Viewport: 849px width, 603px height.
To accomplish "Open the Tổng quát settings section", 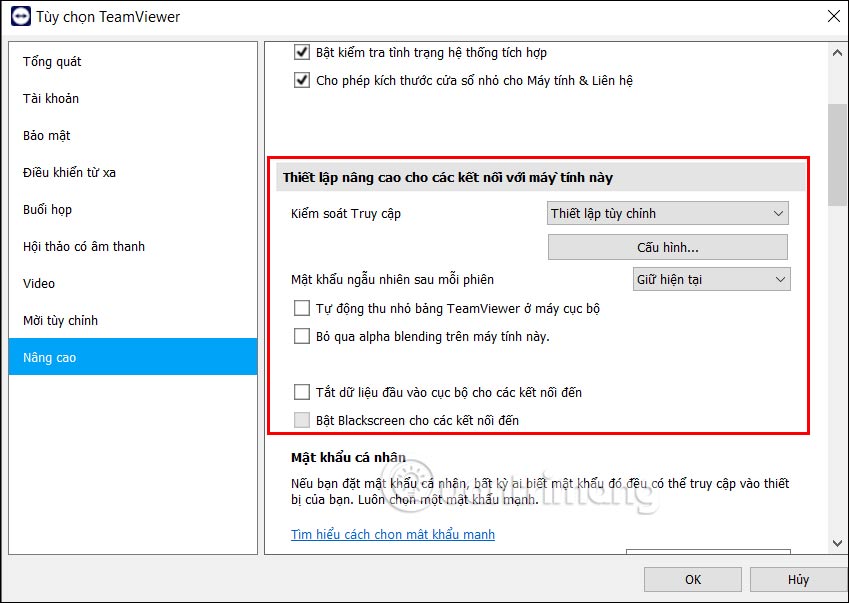I will tap(52, 61).
